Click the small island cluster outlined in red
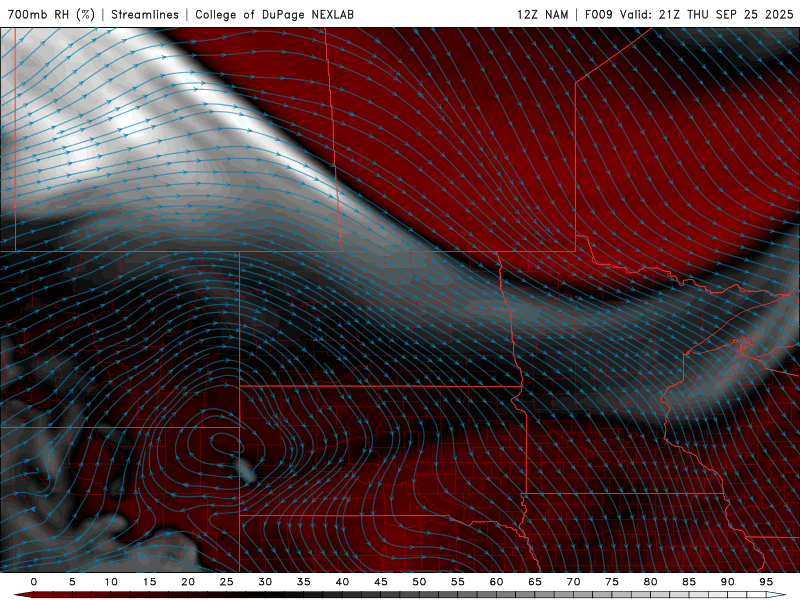The image size is (800, 600). (744, 343)
